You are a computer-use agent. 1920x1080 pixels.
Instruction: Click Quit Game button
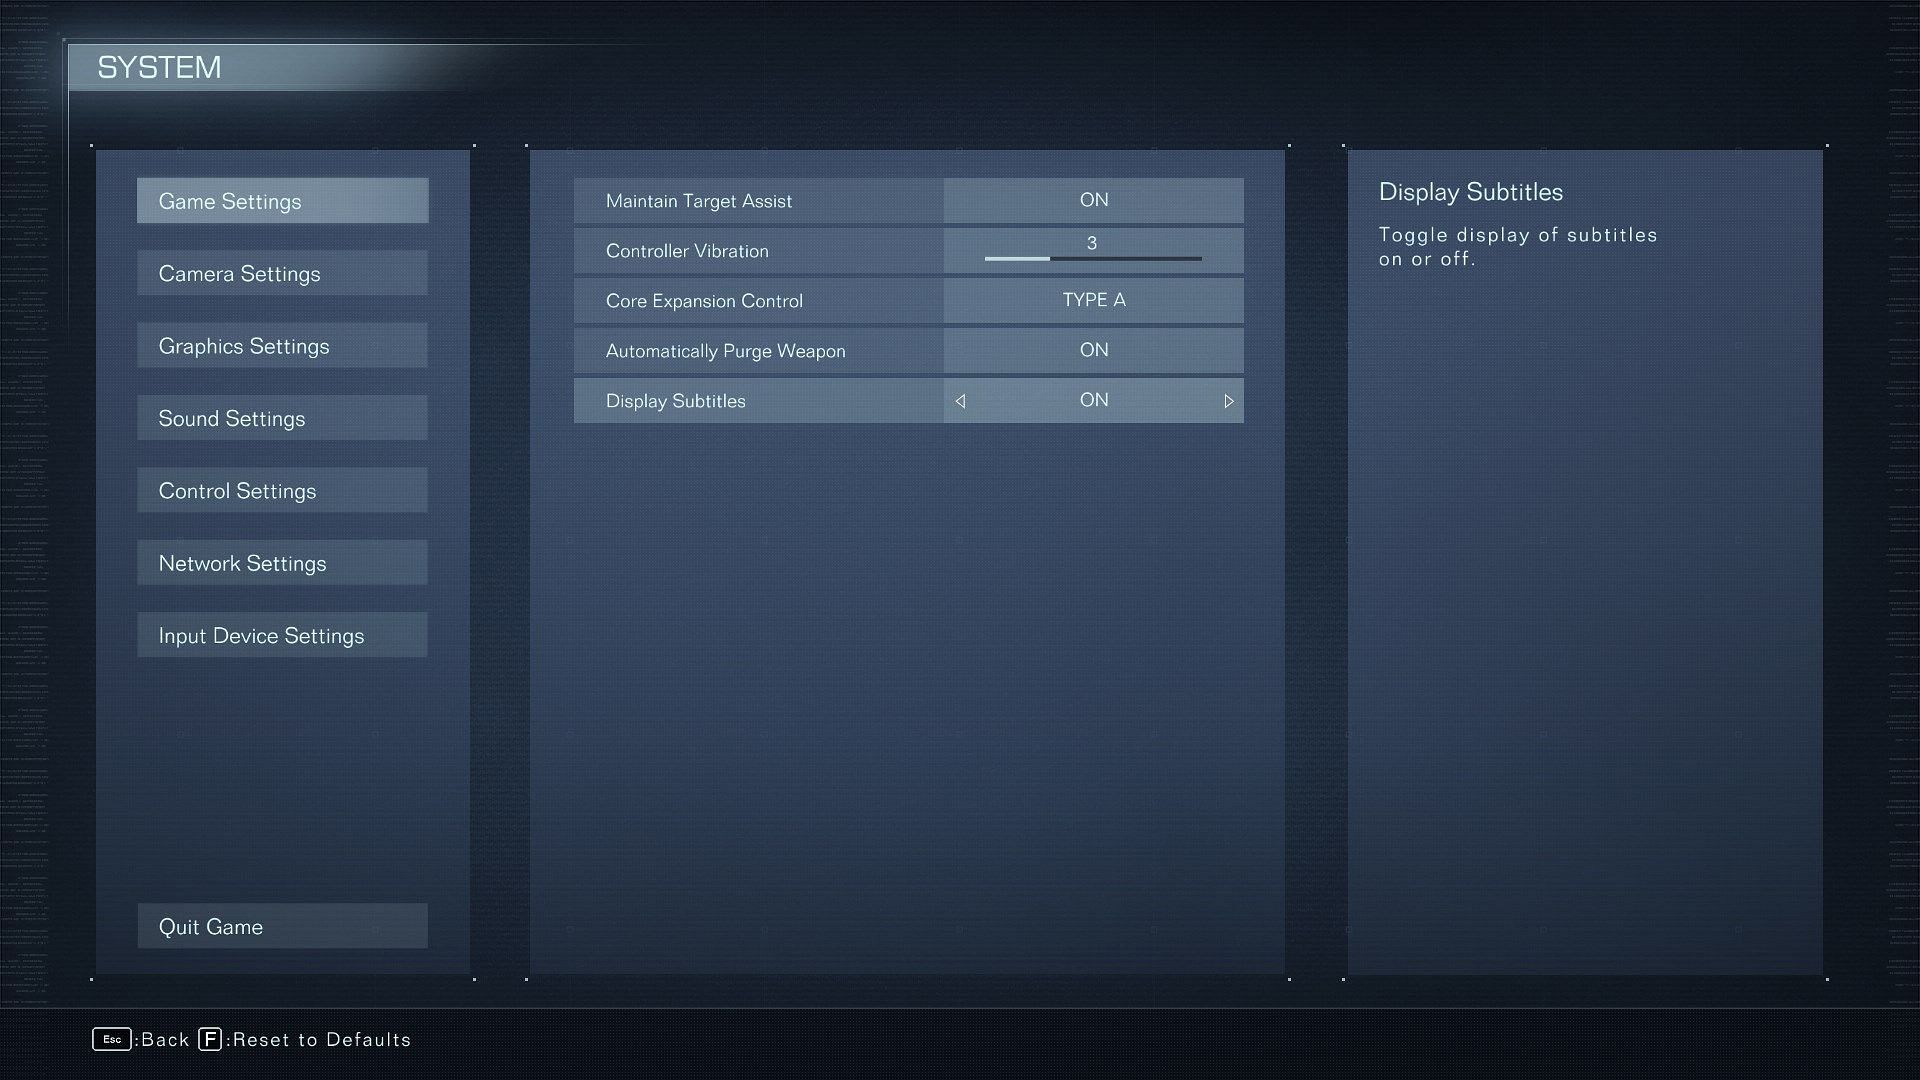282,926
